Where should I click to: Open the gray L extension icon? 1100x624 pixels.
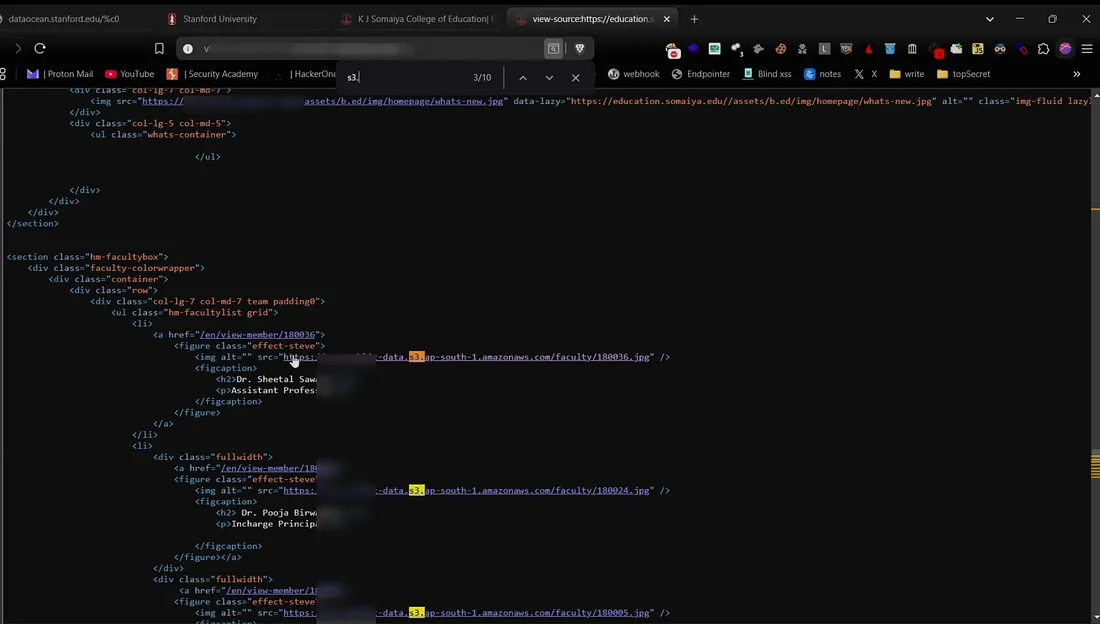pos(824,48)
